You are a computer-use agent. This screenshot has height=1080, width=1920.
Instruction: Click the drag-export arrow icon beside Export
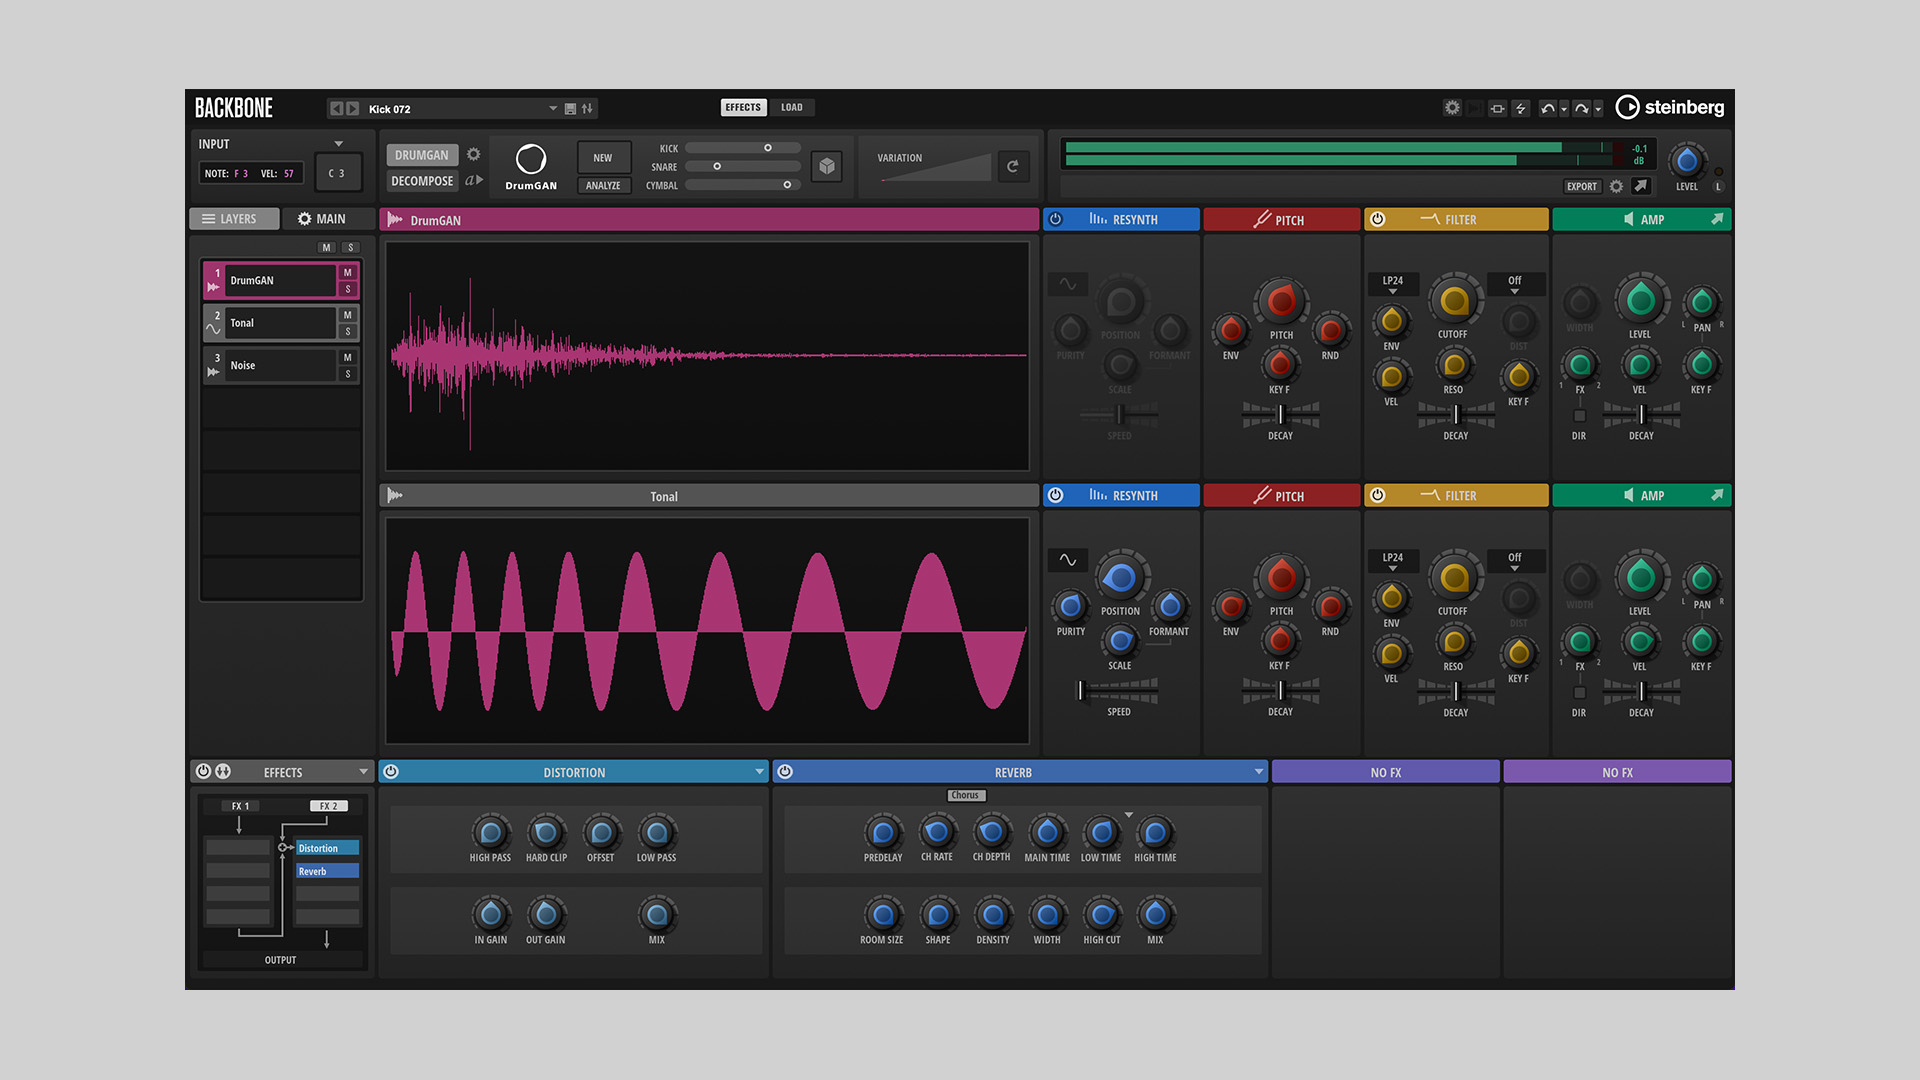coord(1640,186)
